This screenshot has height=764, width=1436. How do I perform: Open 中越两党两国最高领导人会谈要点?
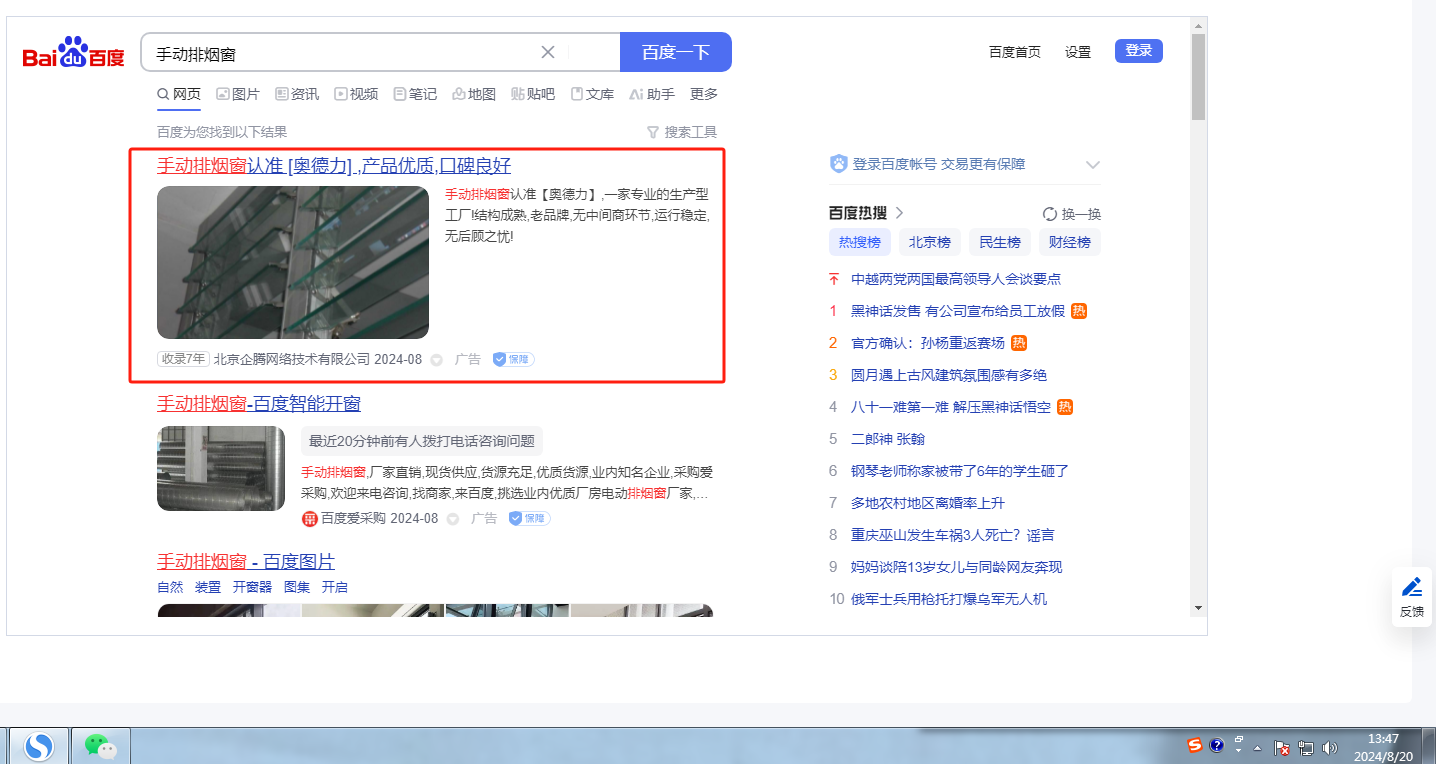tap(956, 279)
